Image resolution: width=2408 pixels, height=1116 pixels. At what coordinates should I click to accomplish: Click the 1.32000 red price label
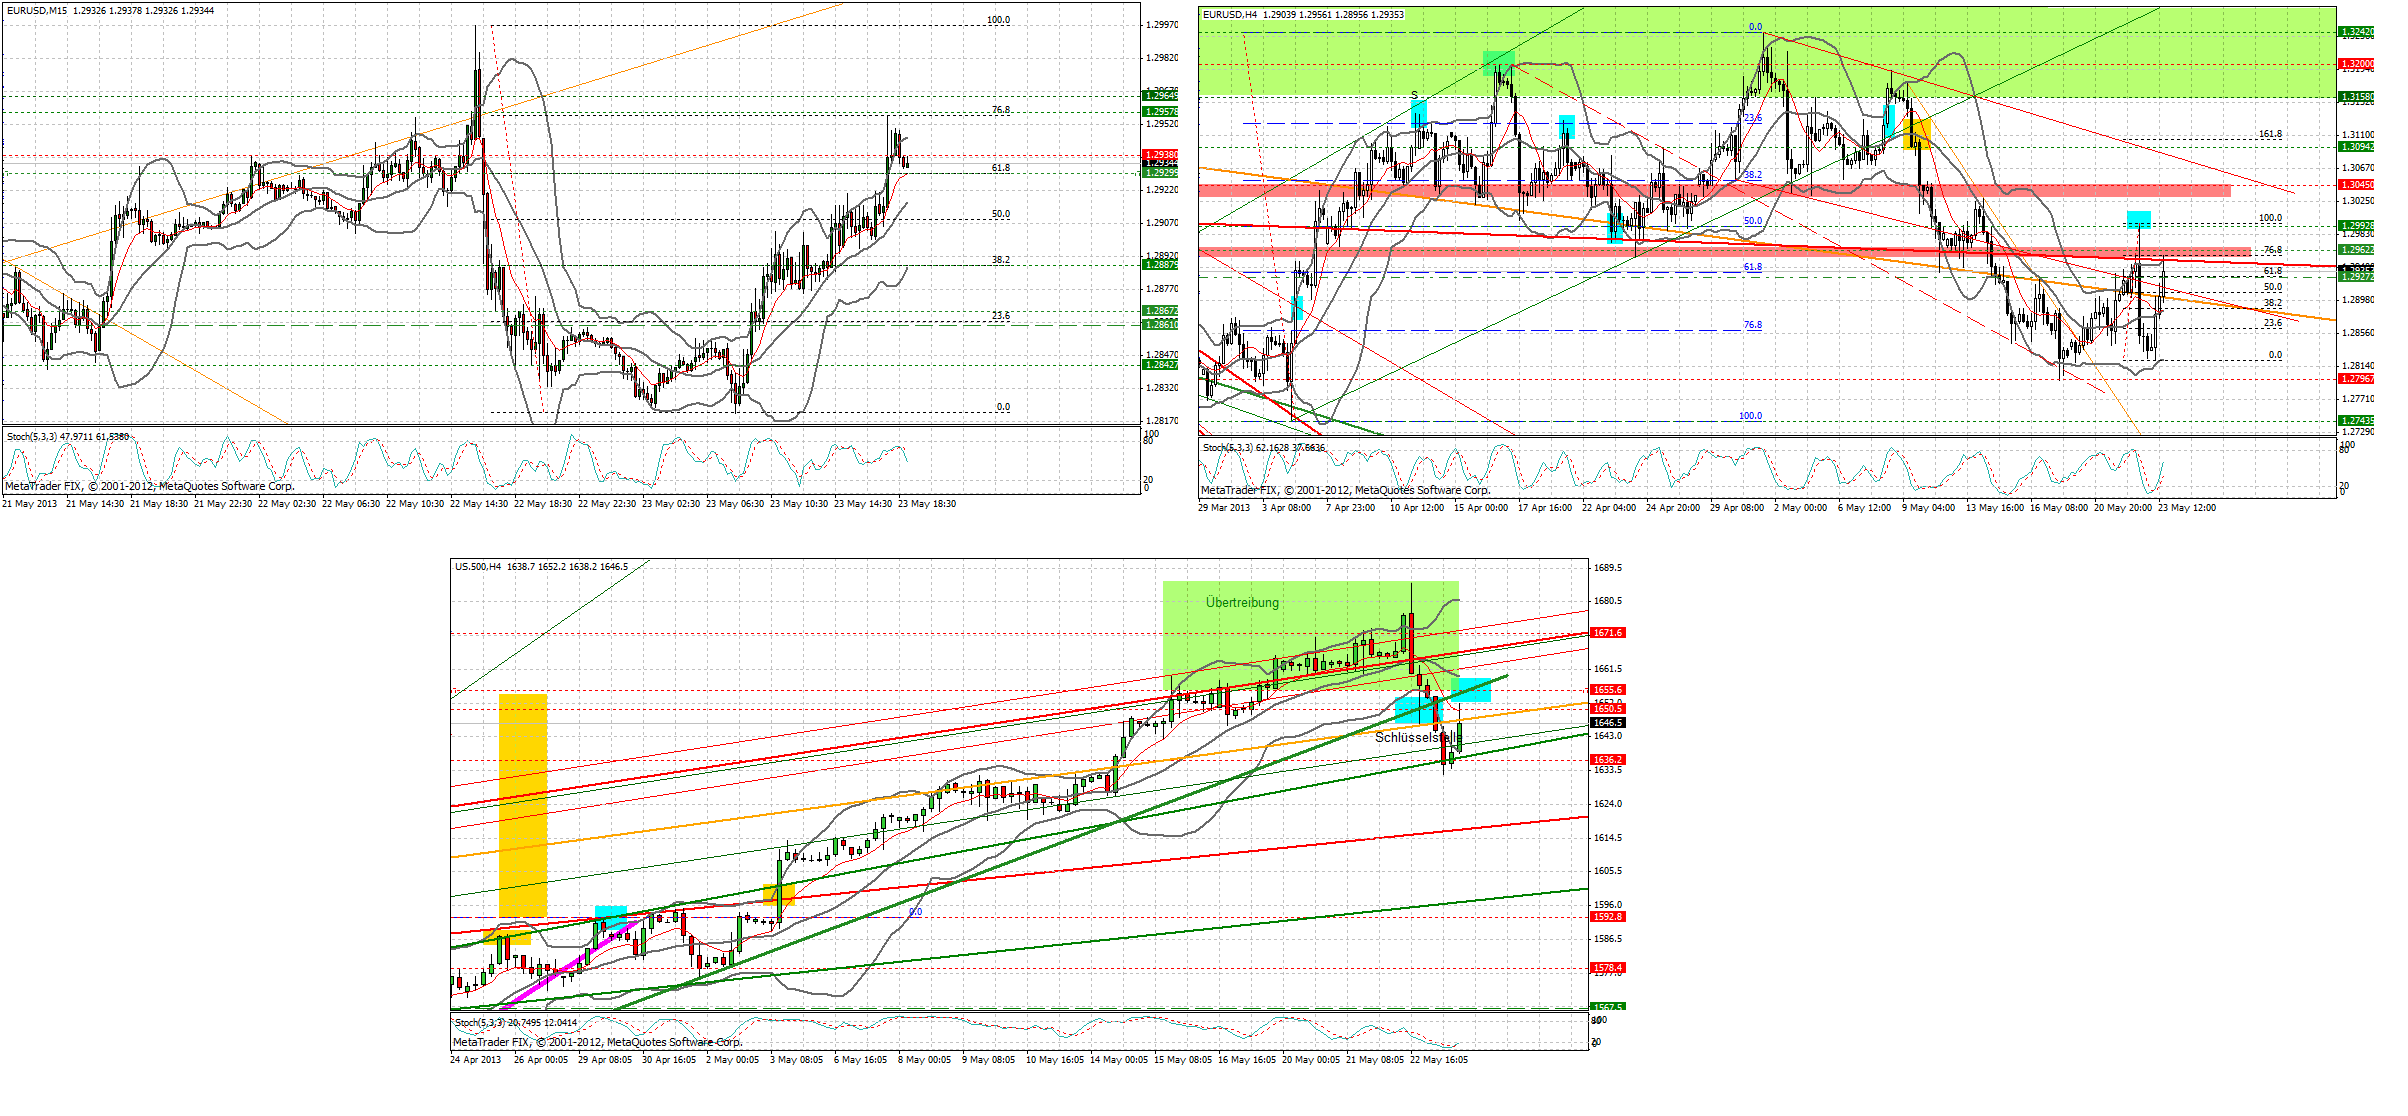[x=2356, y=64]
